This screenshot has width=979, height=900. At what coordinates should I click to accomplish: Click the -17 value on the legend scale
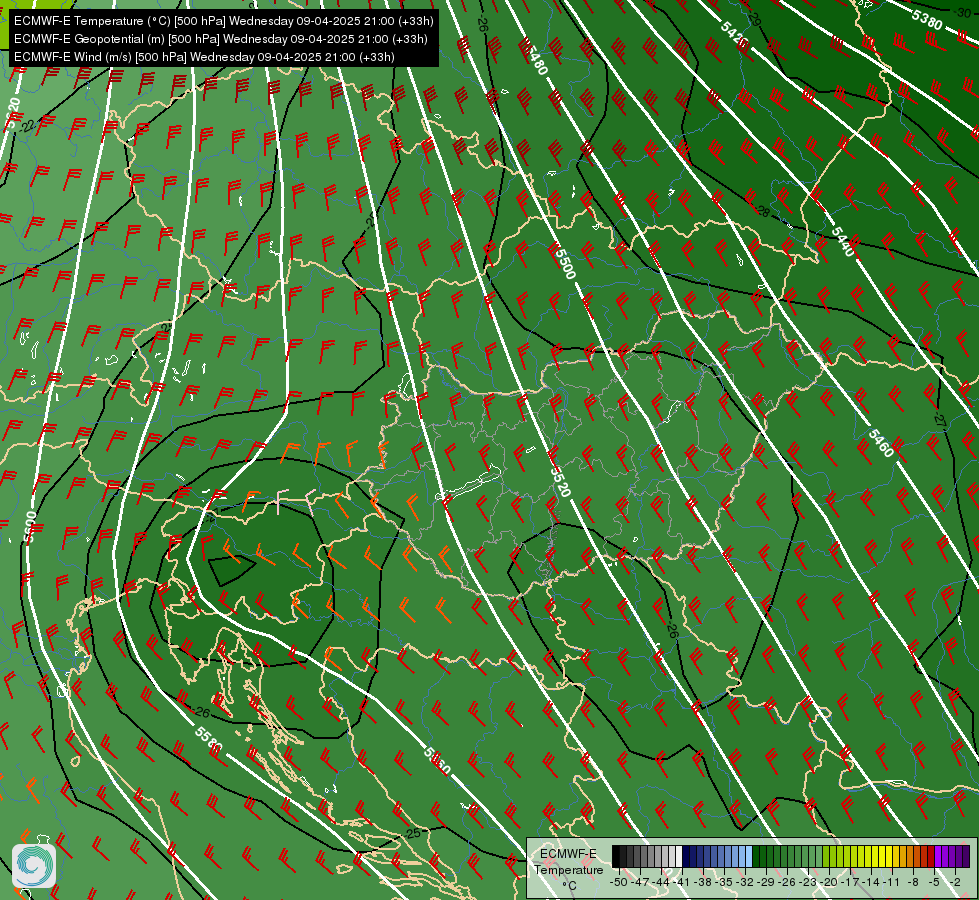tap(852, 882)
